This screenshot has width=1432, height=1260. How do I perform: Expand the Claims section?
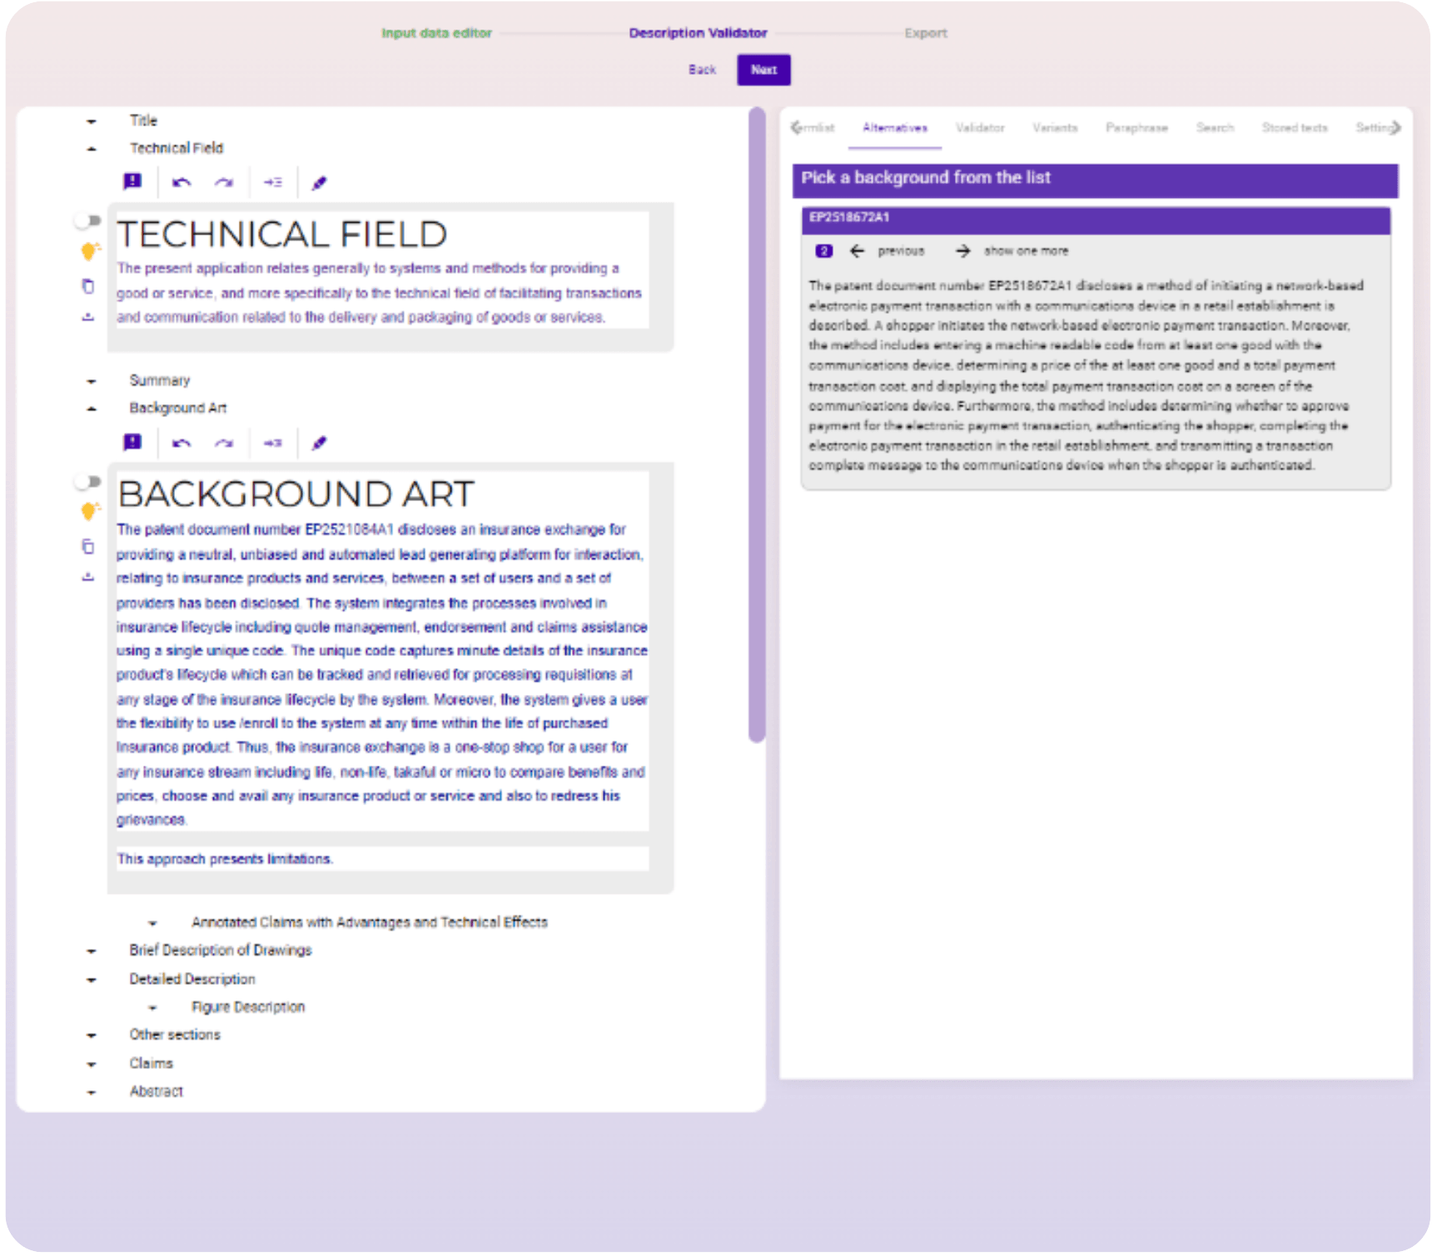pos(92,1064)
